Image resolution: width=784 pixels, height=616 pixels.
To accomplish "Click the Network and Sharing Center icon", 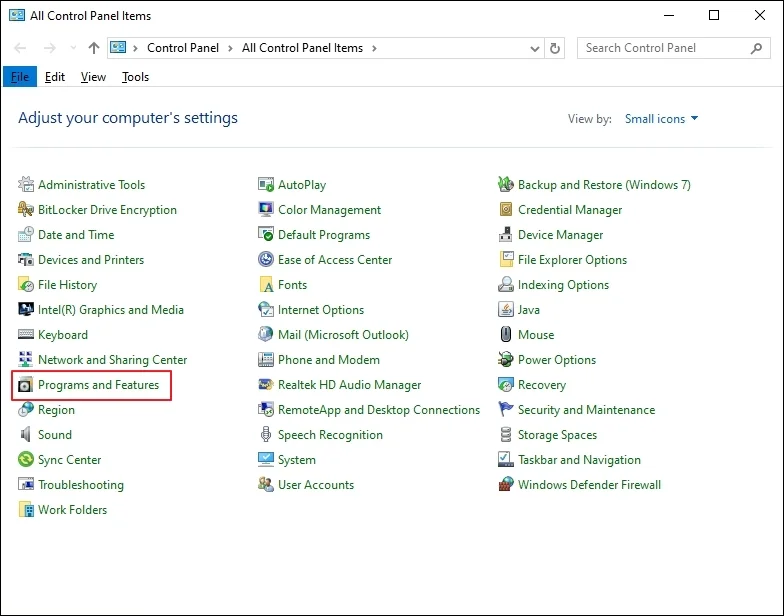I will click(x=26, y=360).
